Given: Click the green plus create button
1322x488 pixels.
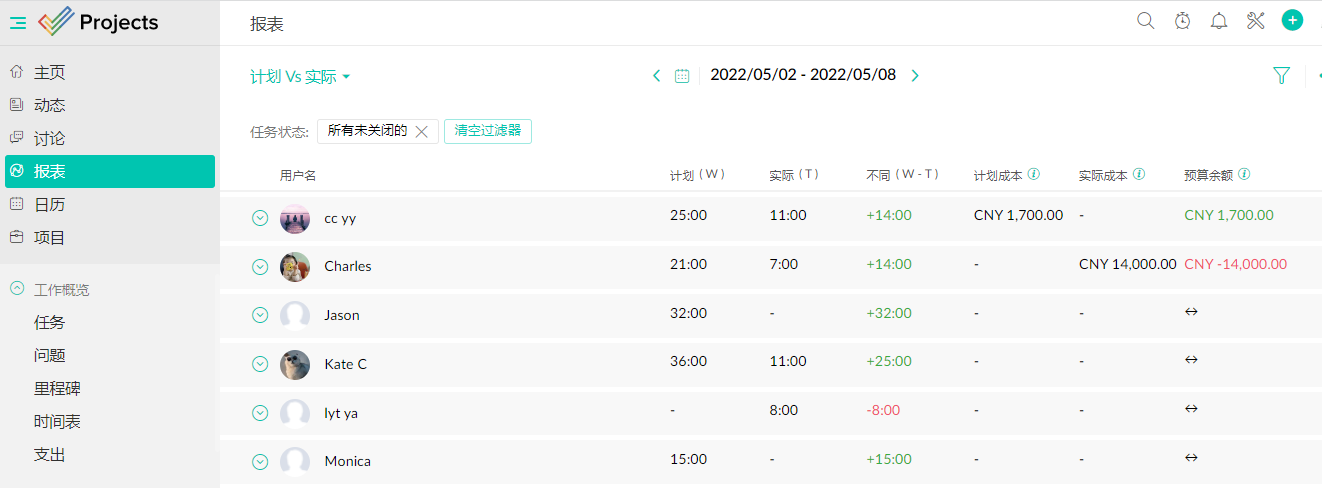Looking at the screenshot, I should tap(1292, 20).
